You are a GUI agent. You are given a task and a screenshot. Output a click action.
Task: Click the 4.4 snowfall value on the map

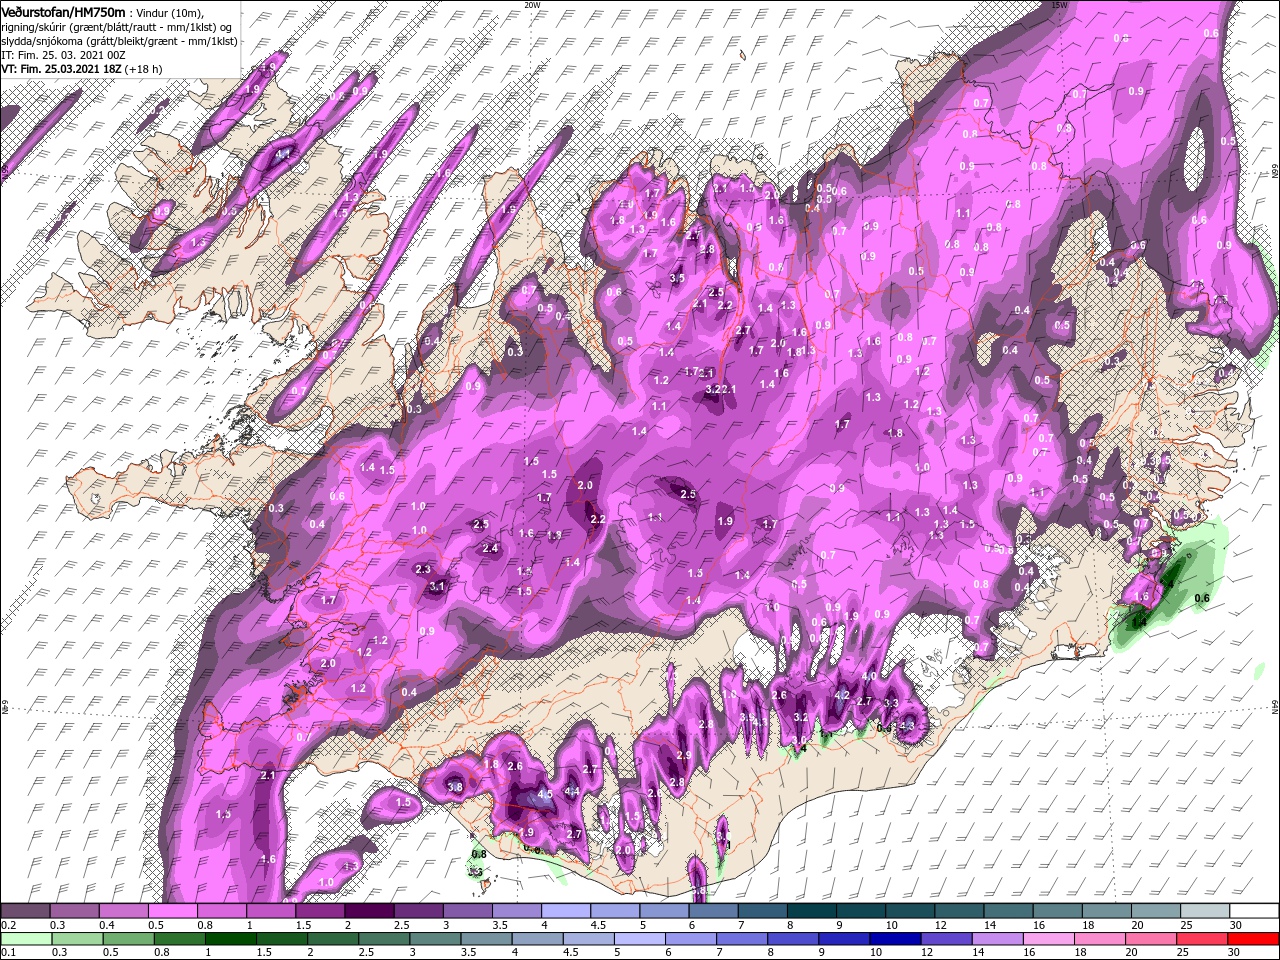(573, 791)
